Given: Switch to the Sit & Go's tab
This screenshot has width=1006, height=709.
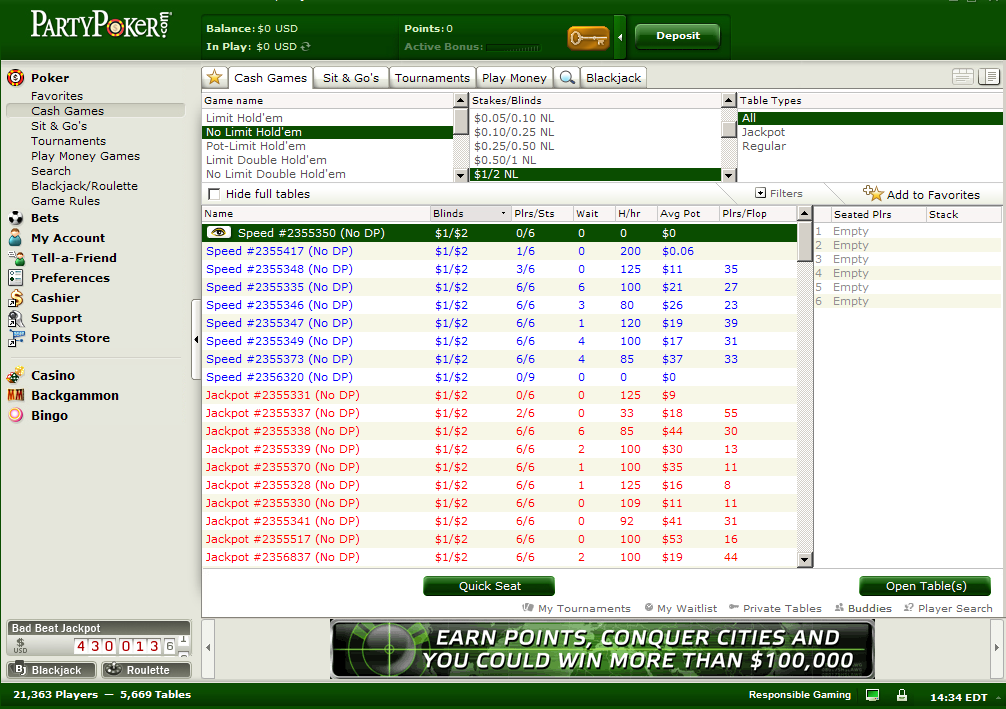Looking at the screenshot, I should (x=351, y=78).
